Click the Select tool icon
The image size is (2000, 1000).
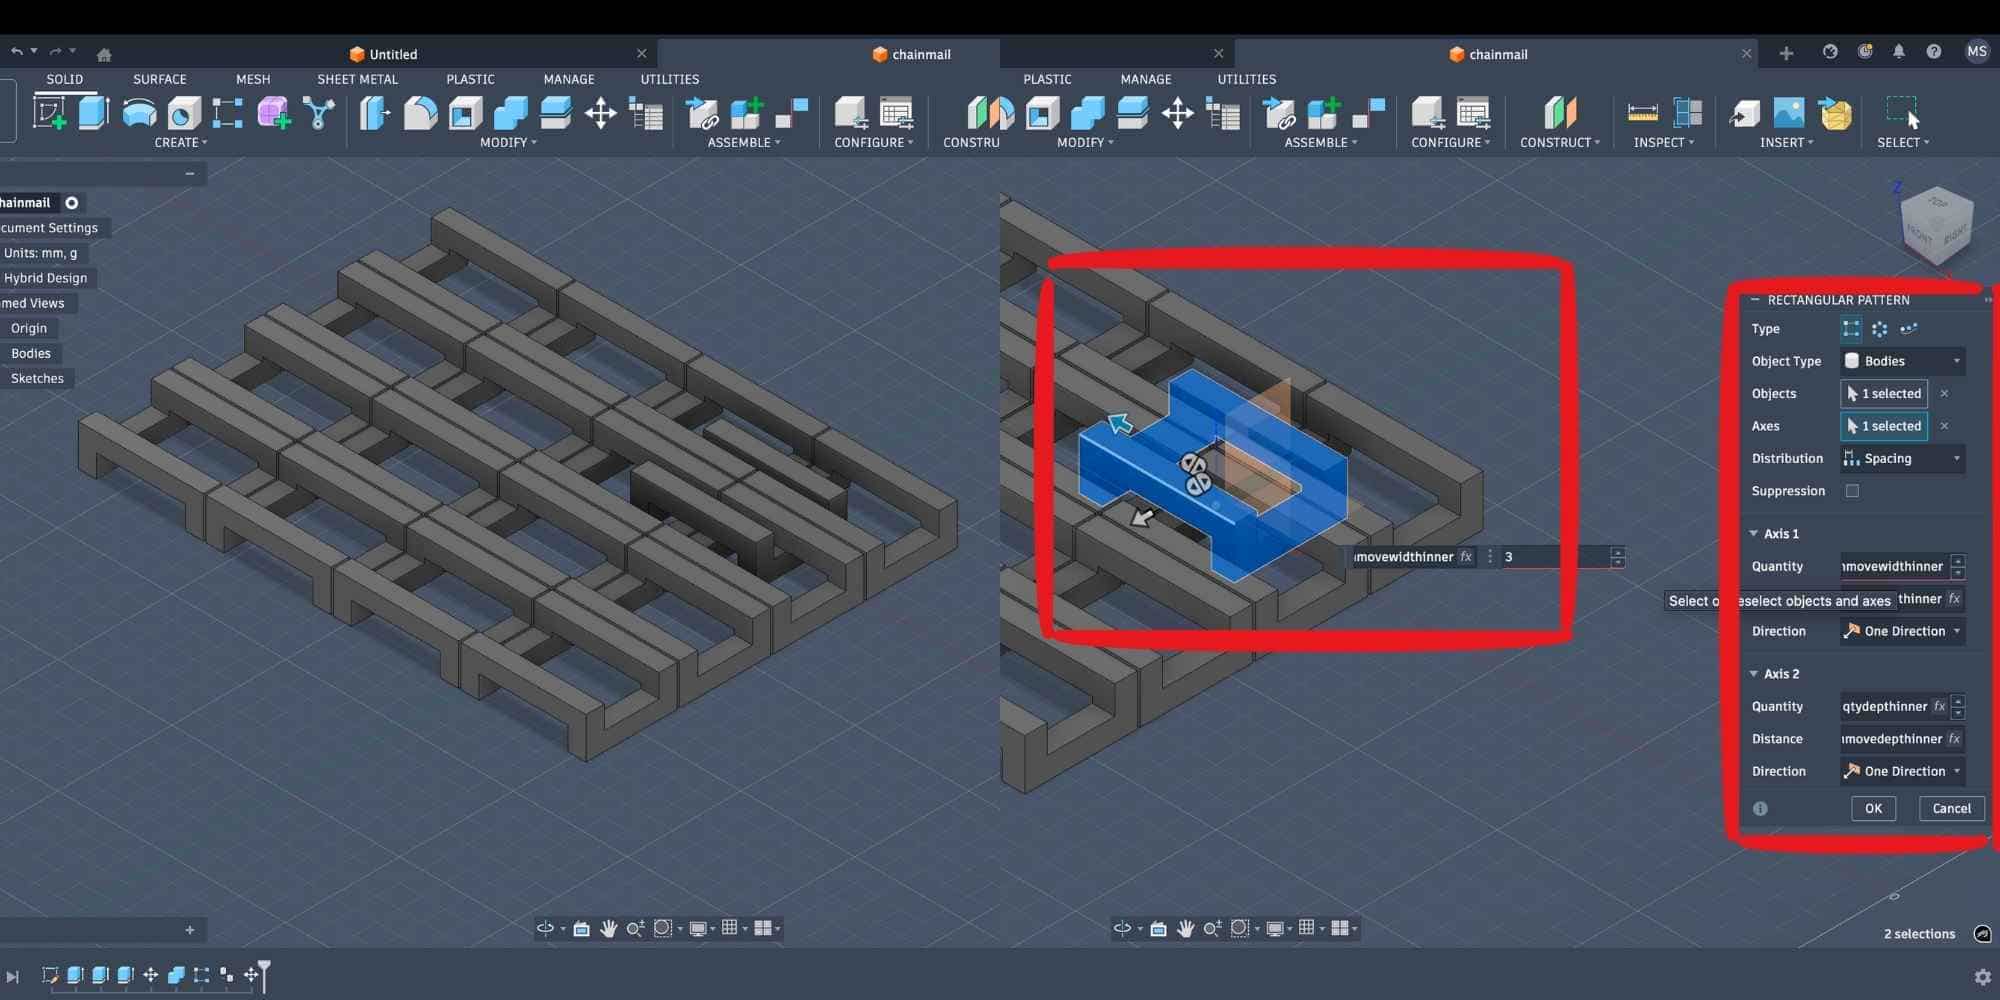[1903, 113]
